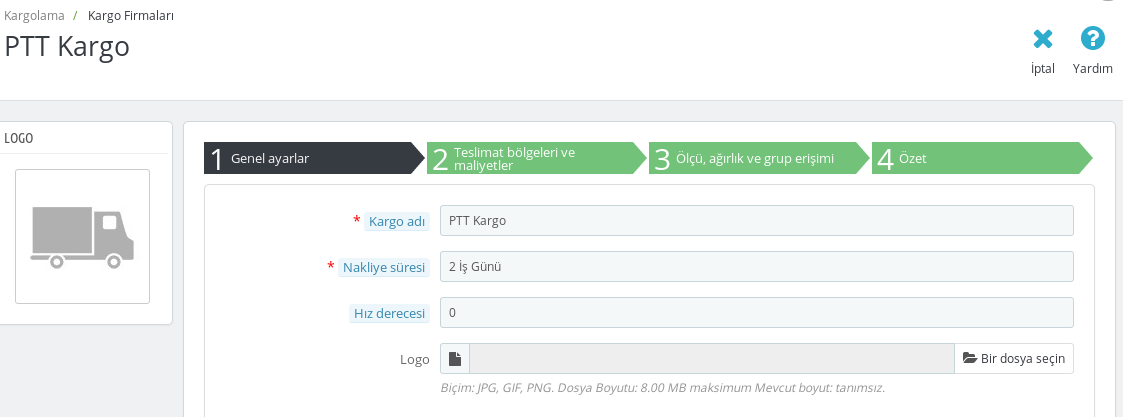
Task: Focus the Nakliye süresi input field
Action: pyautogui.click(x=757, y=267)
